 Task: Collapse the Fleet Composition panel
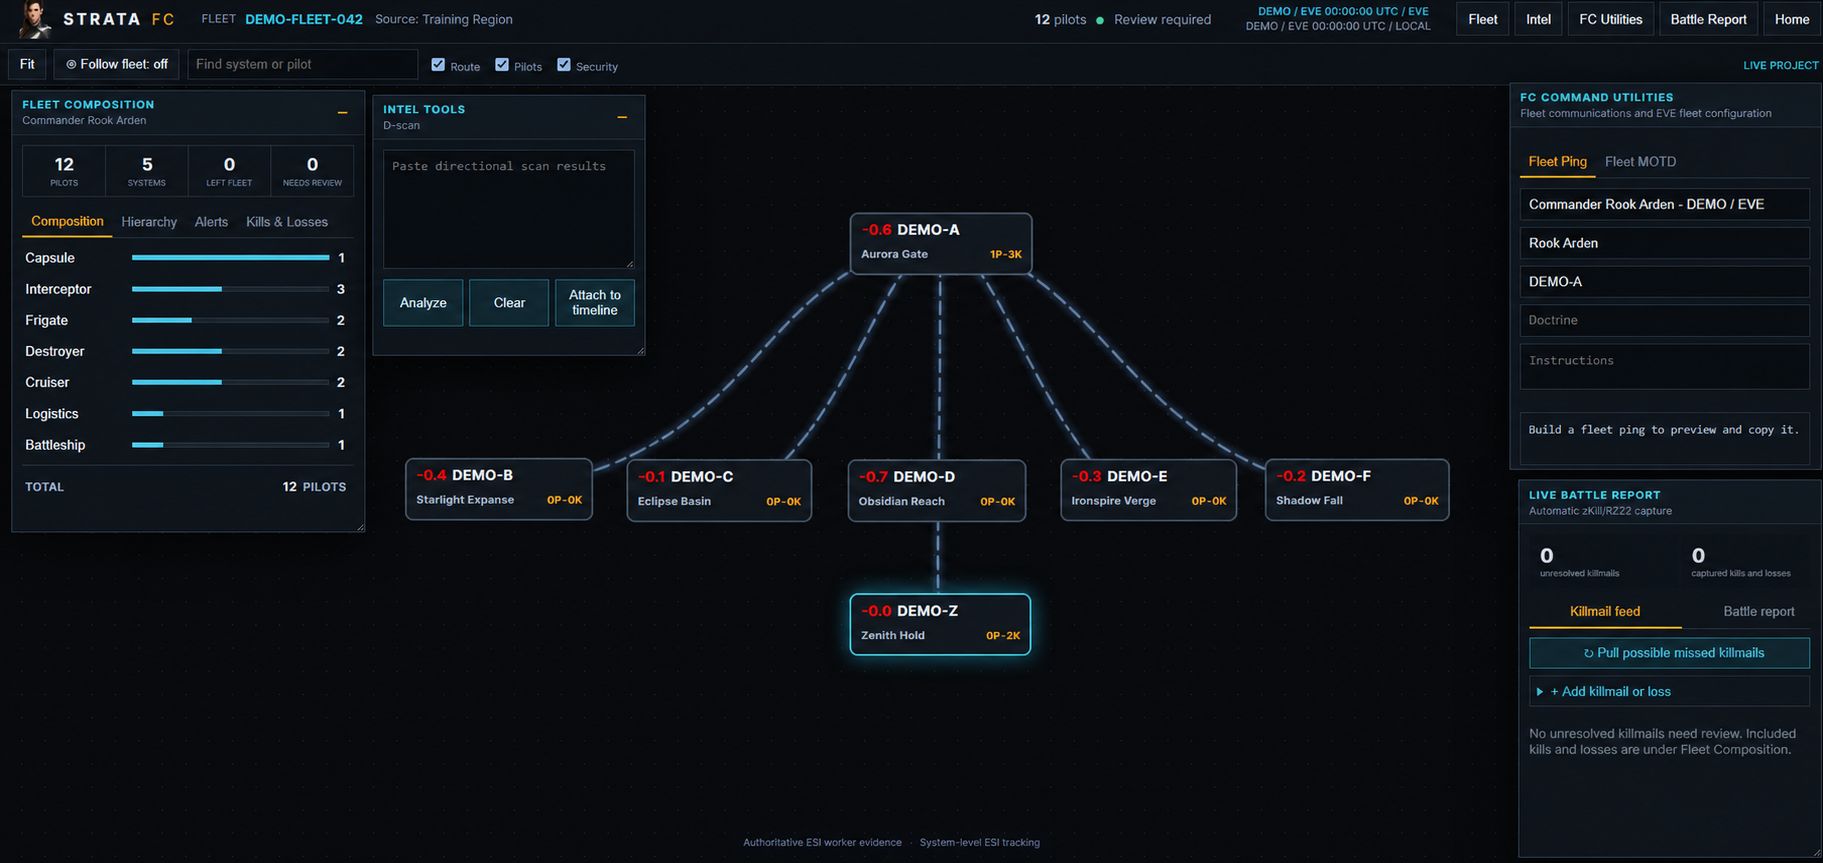(342, 112)
